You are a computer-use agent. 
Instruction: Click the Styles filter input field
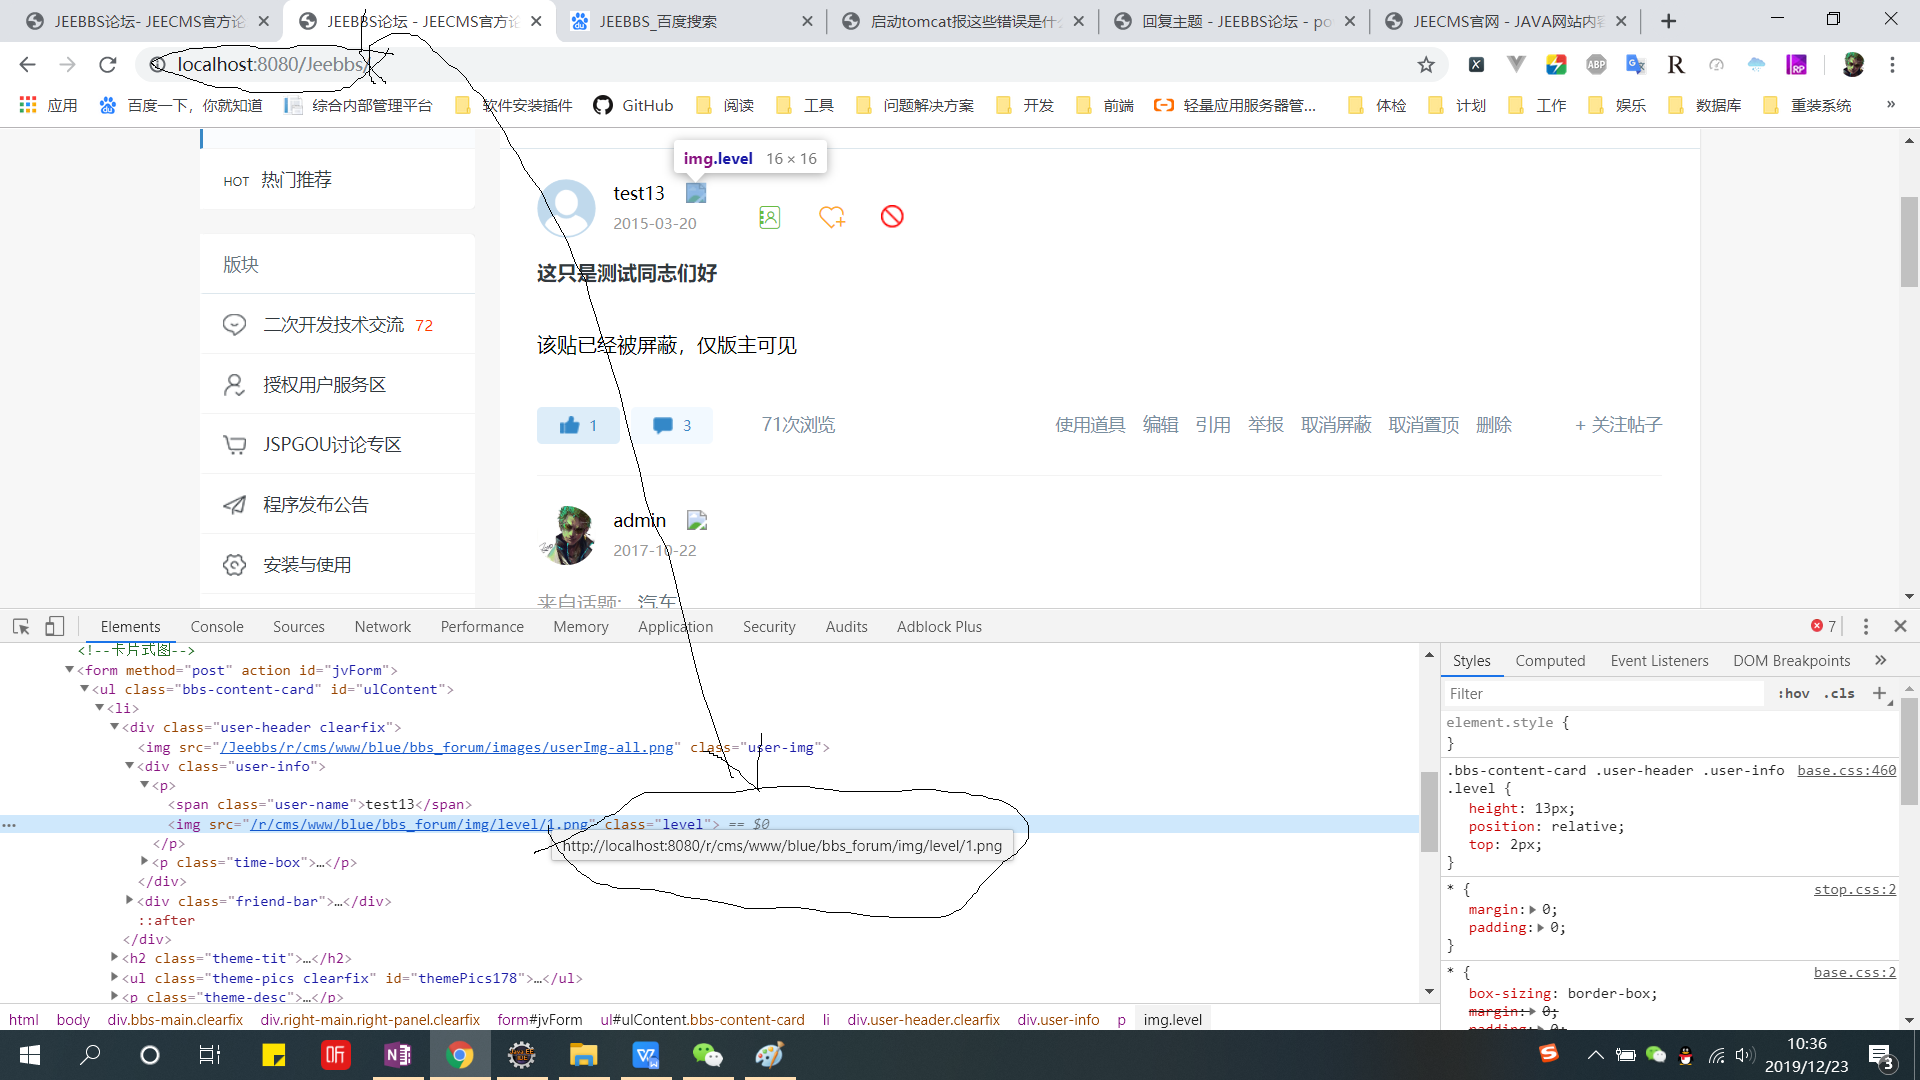coord(1600,693)
